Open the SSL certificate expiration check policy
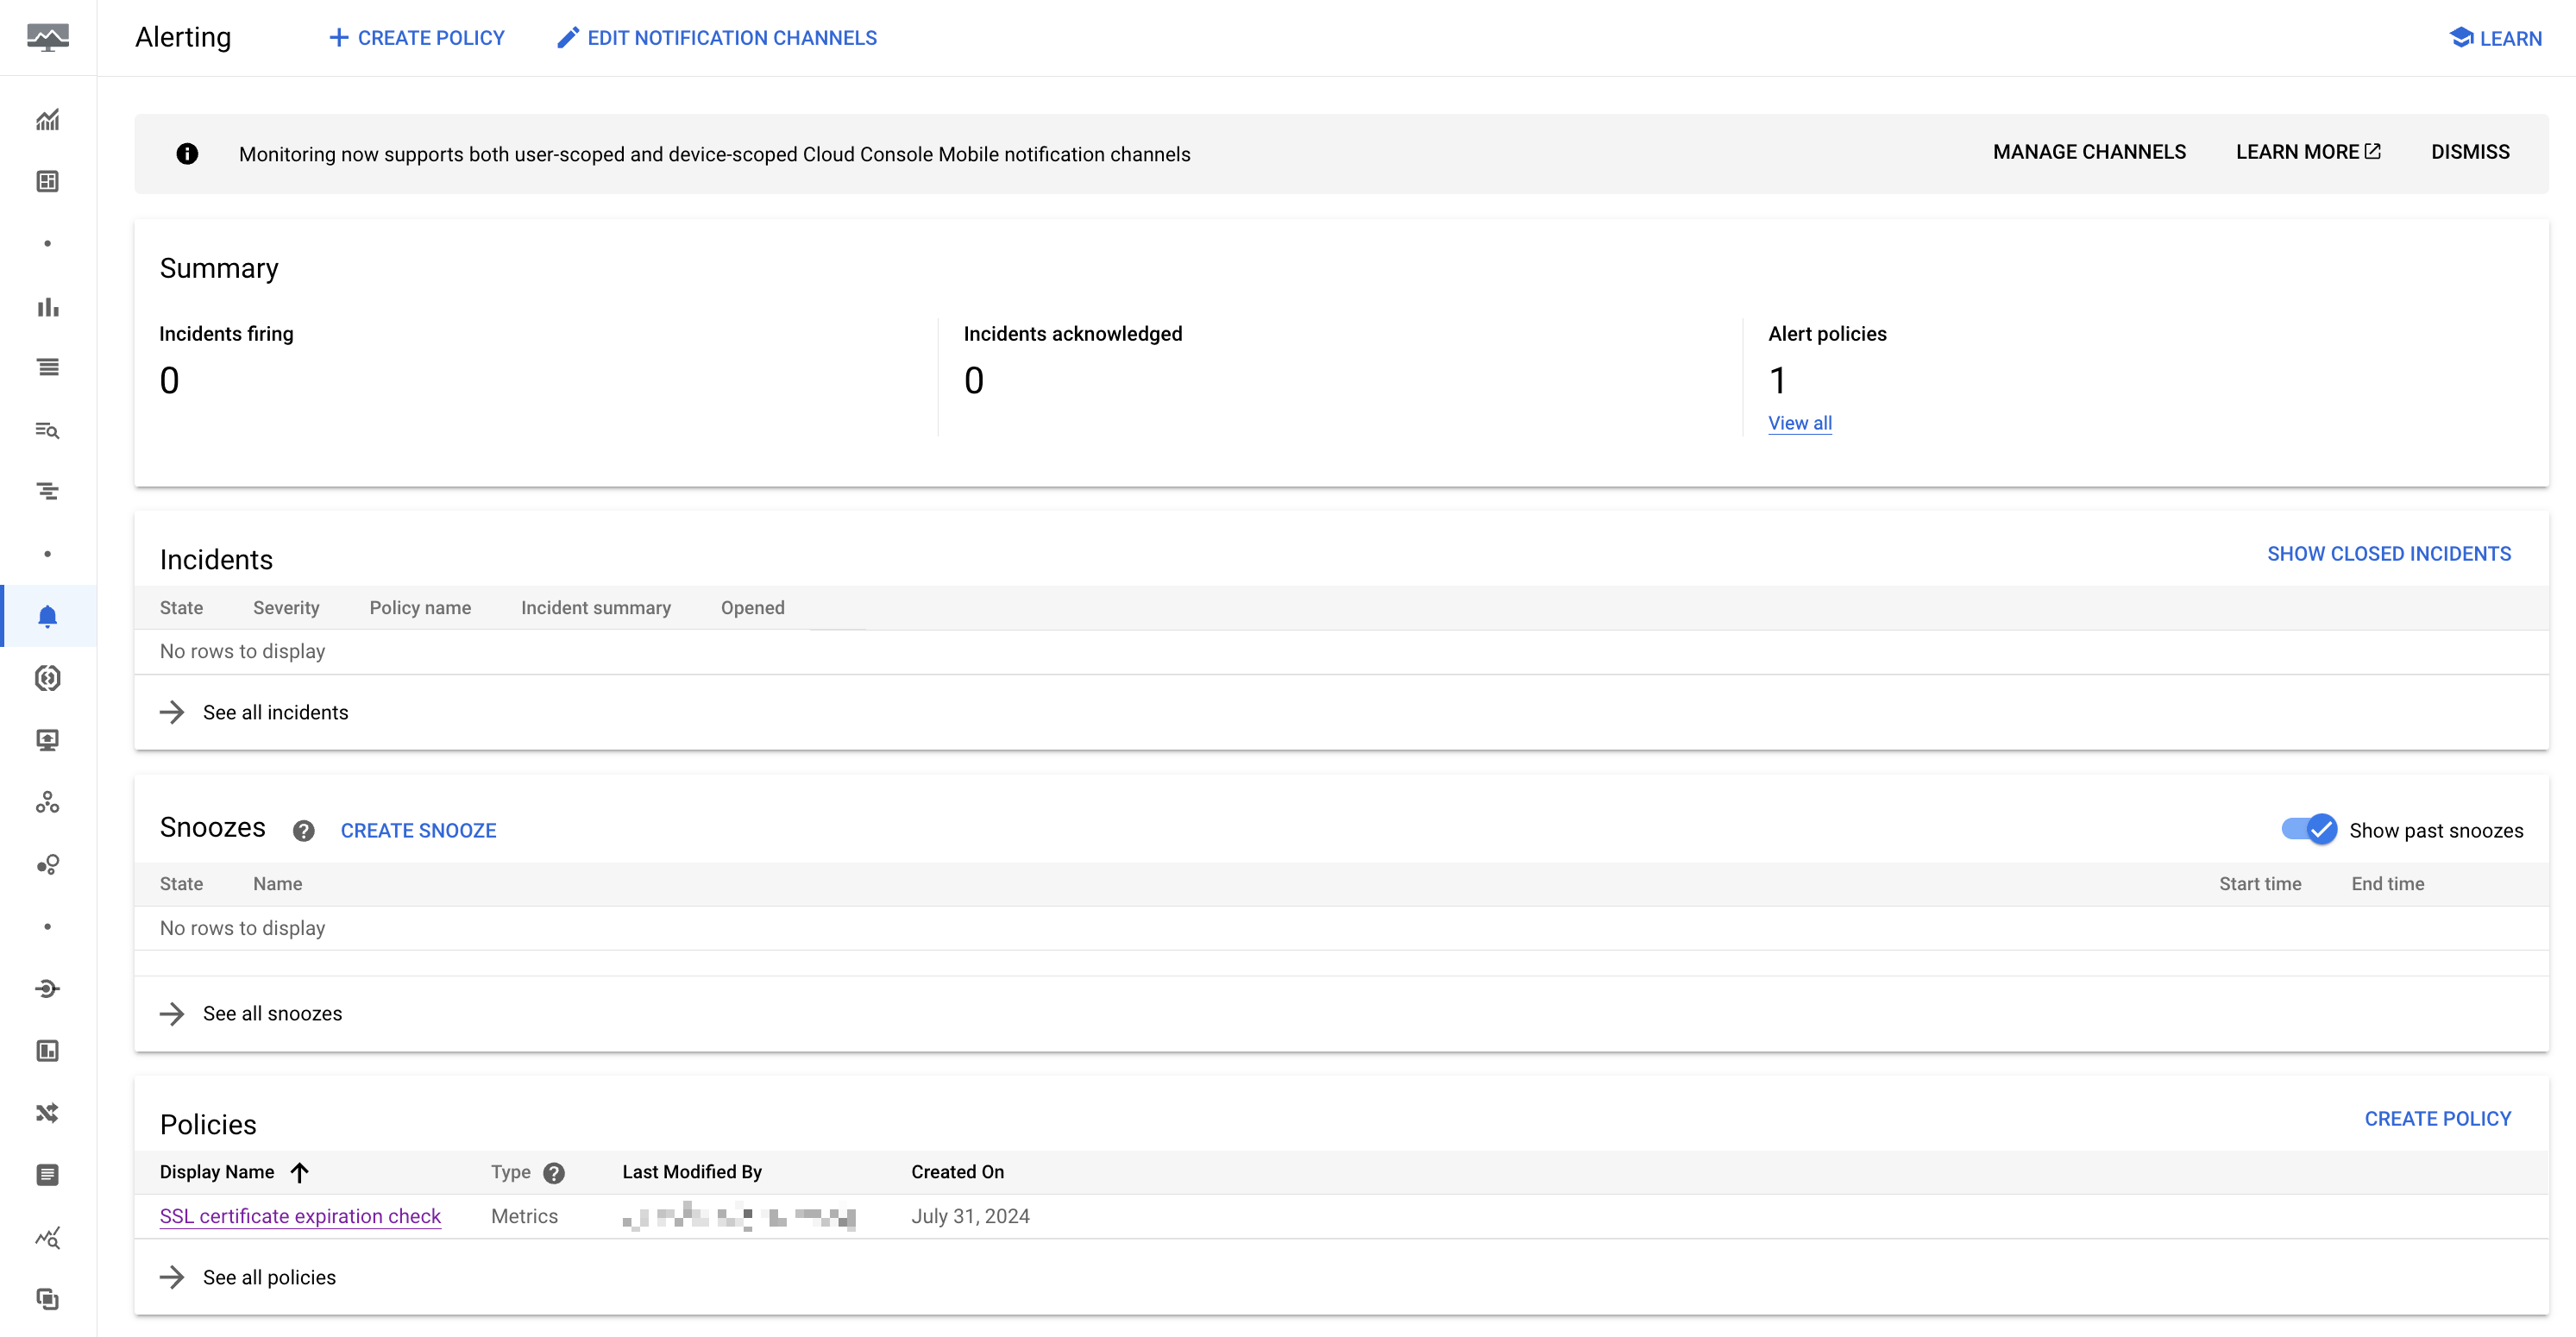 300,1216
